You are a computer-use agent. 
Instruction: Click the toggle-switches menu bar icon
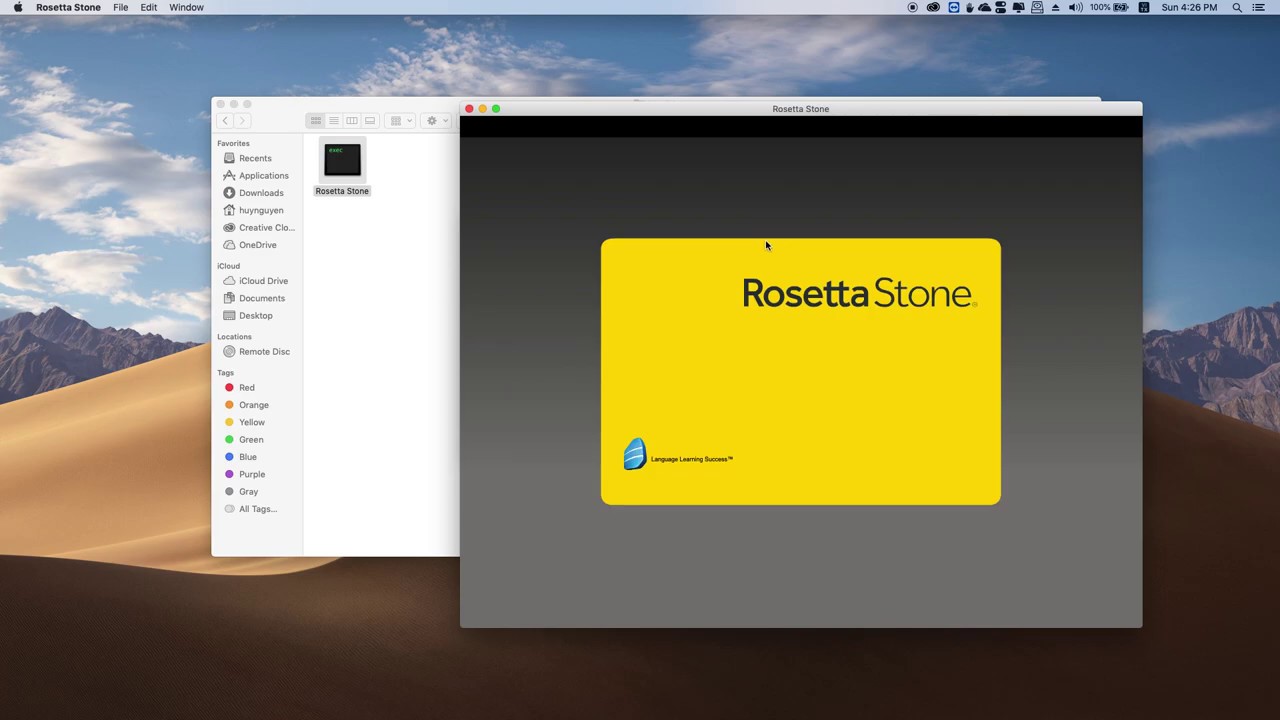(1000, 7)
